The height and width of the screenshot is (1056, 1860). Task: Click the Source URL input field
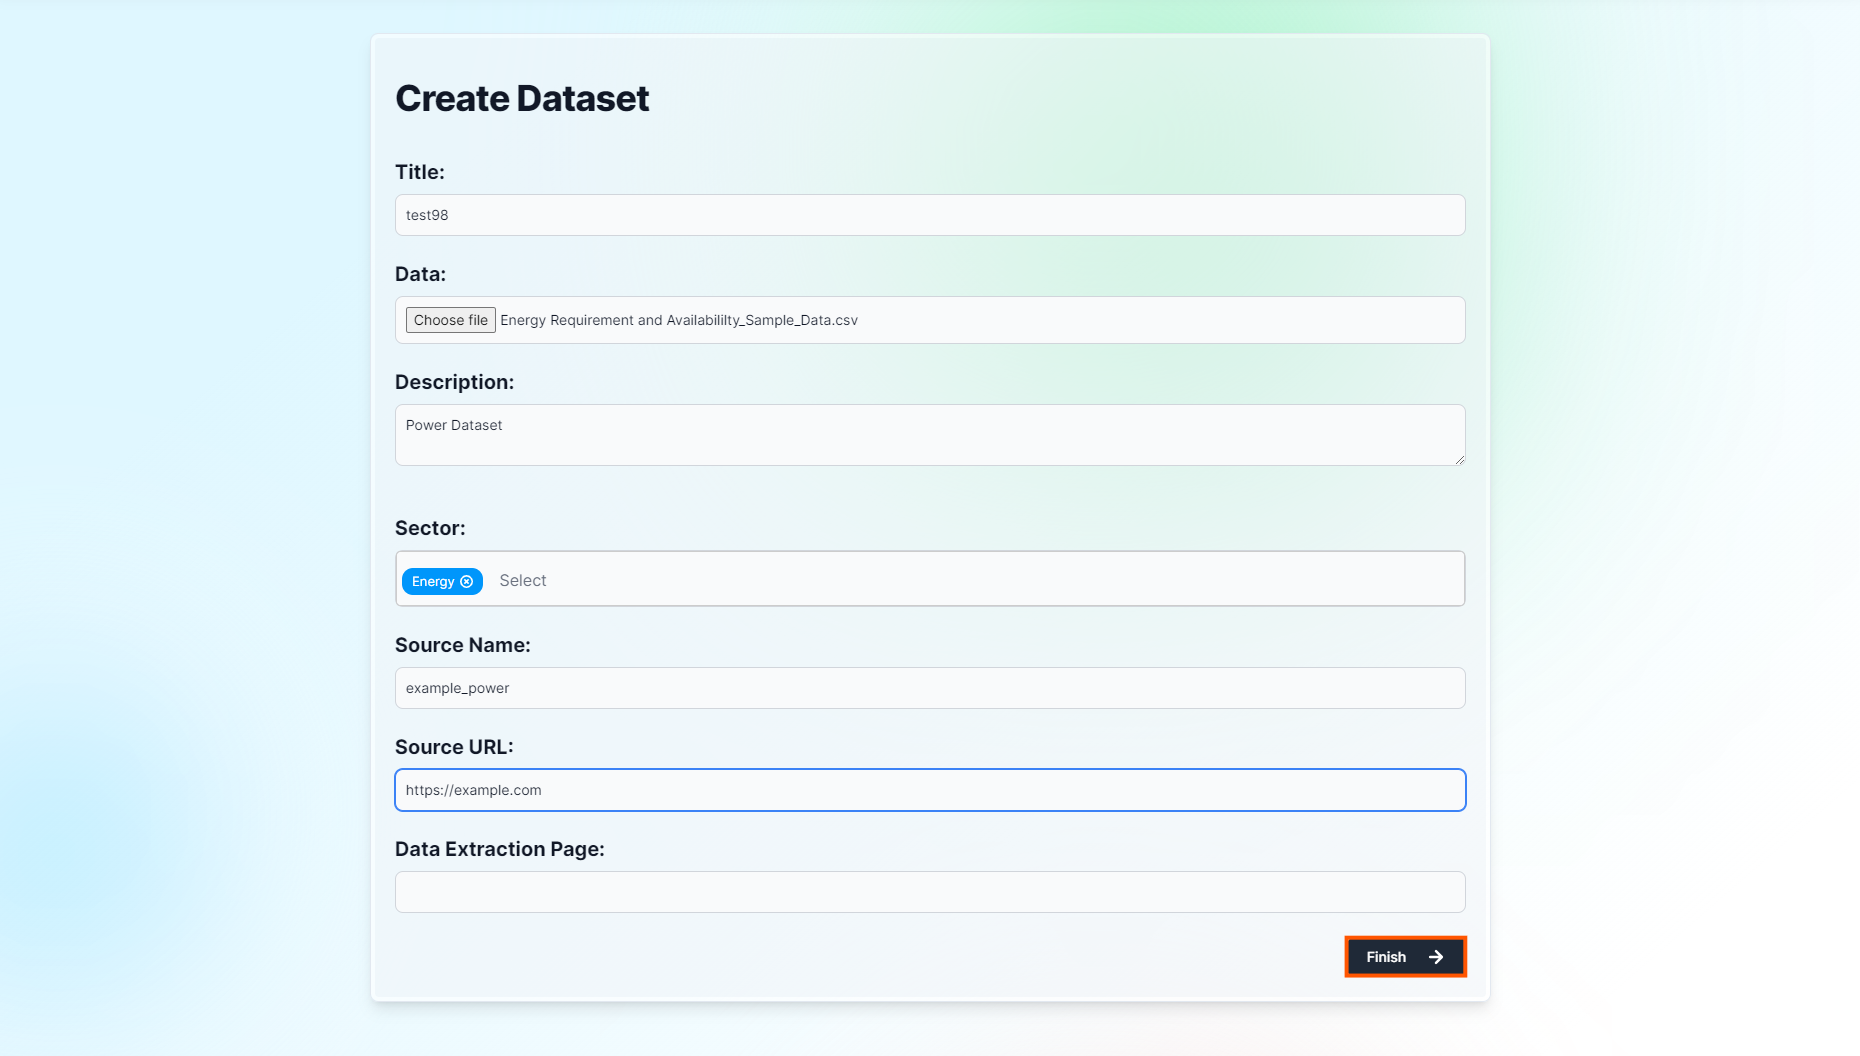tap(930, 790)
